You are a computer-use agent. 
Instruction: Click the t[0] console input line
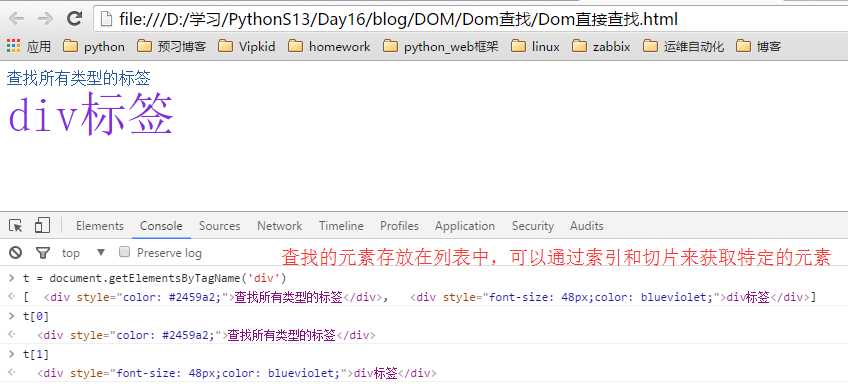pos(36,317)
